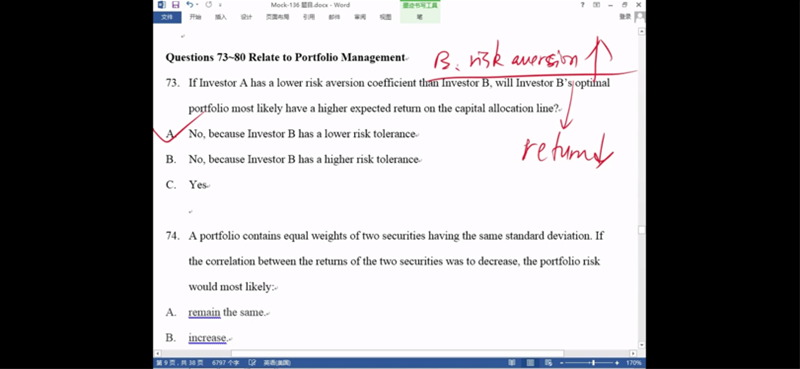Switch to the 插入 (Insert) ribbon tab
Viewport: 800px width, 369px height.
220,17
